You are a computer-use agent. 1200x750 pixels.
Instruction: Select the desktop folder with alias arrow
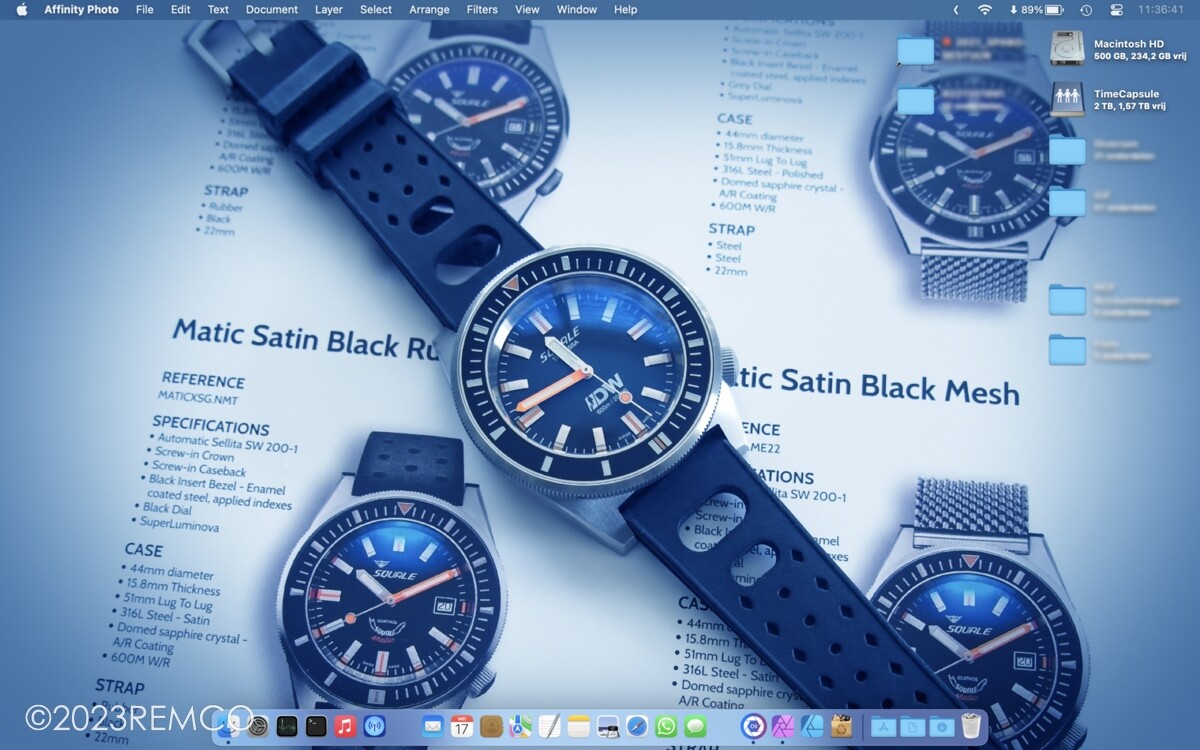point(915,51)
